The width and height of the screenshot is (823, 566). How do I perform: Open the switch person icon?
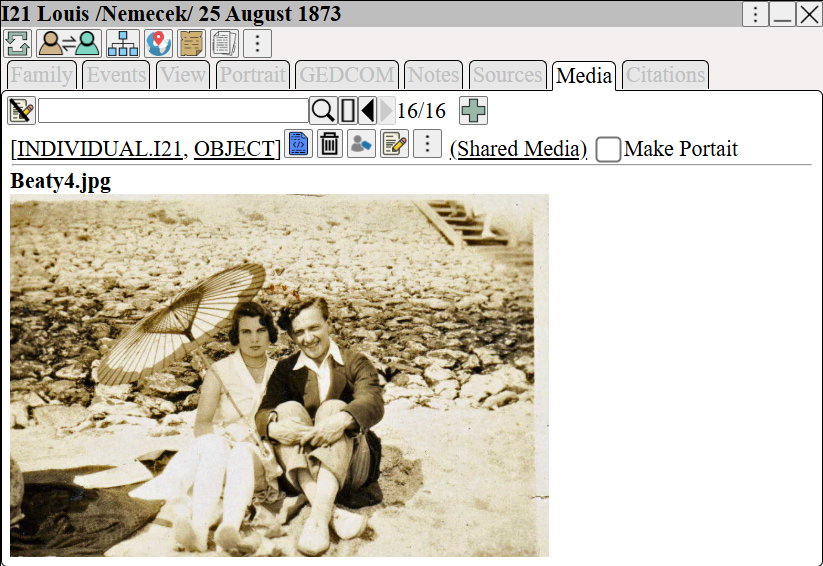[69, 43]
